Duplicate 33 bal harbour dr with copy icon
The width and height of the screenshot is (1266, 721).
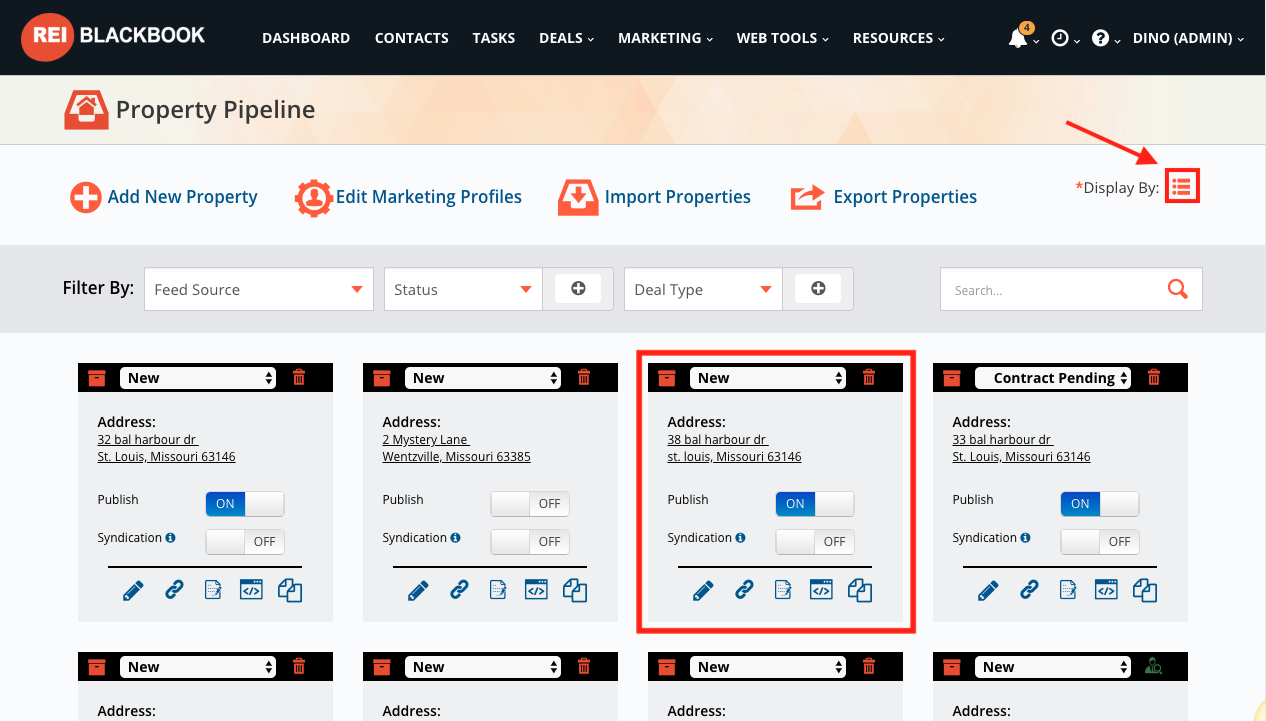click(1145, 590)
